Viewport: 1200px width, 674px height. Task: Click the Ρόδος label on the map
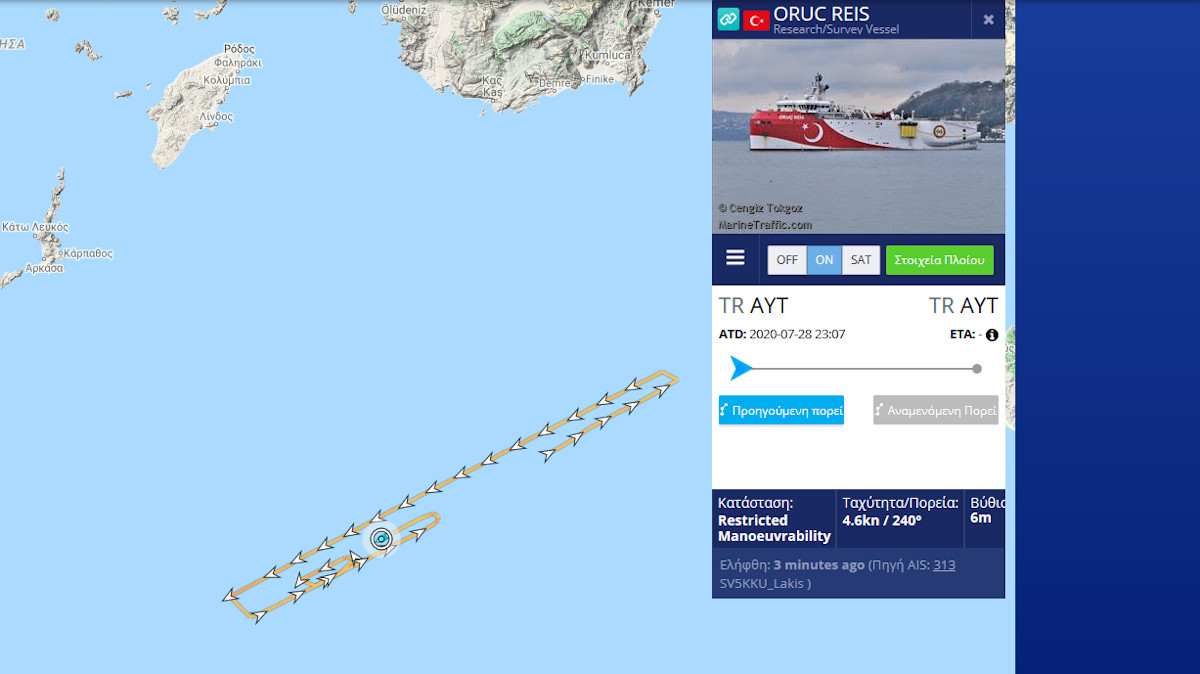tap(240, 49)
